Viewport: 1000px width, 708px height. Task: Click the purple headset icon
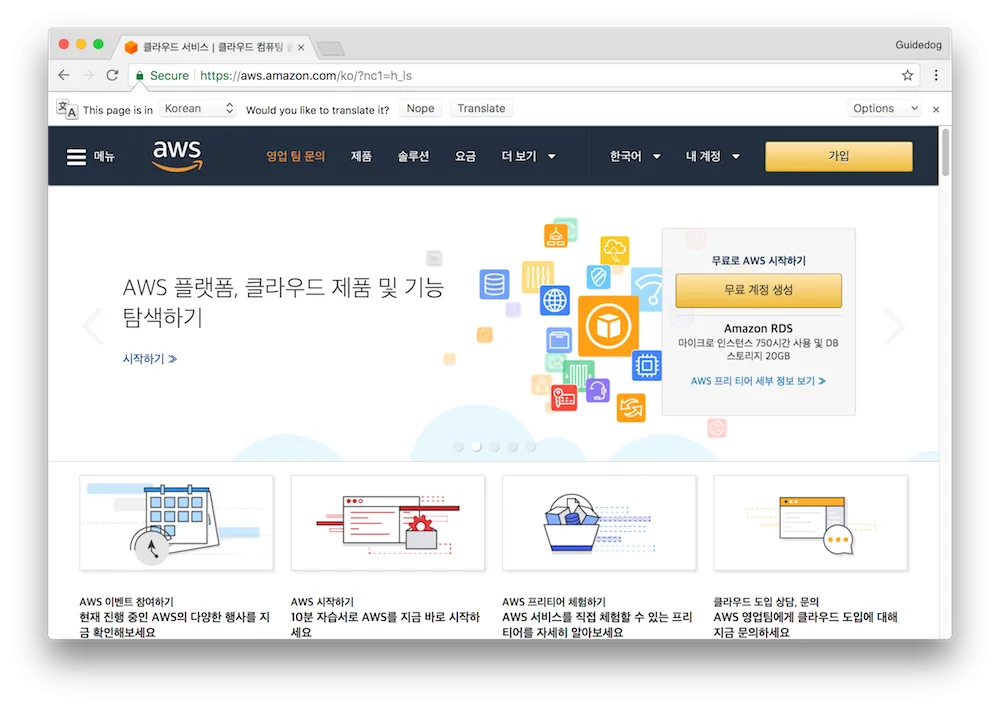[598, 390]
